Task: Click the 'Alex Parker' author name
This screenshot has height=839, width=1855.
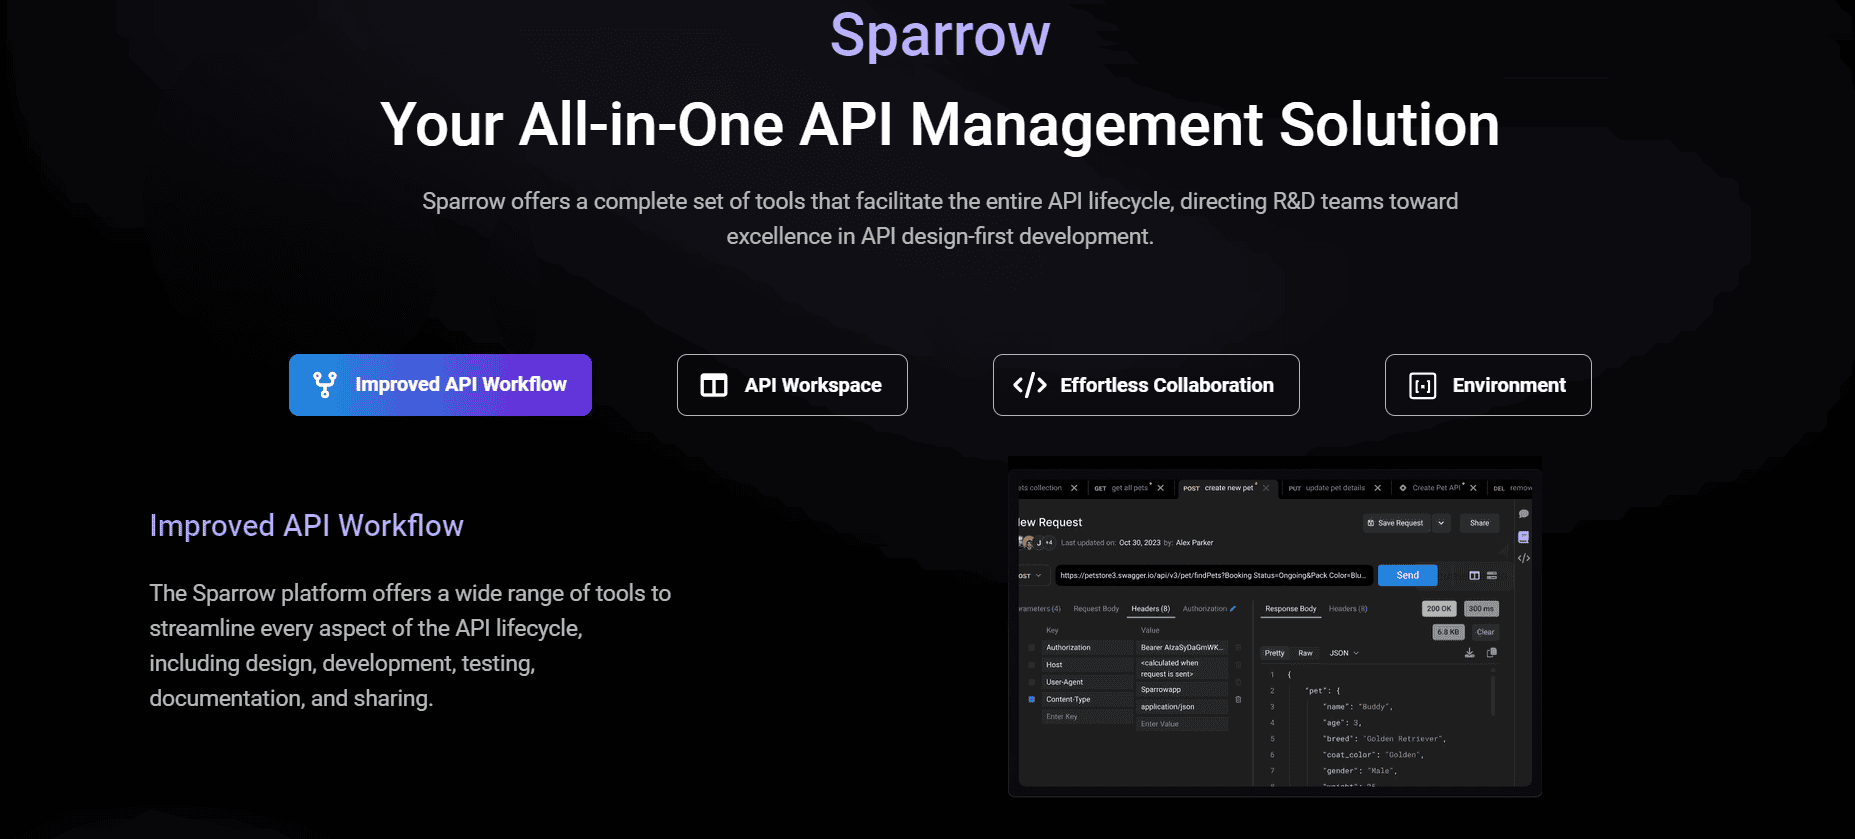Action: (x=1194, y=543)
